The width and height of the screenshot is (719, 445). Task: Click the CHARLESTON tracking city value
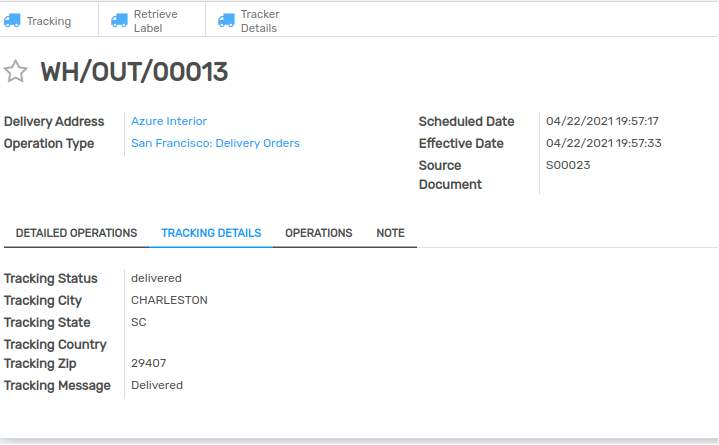[169, 300]
